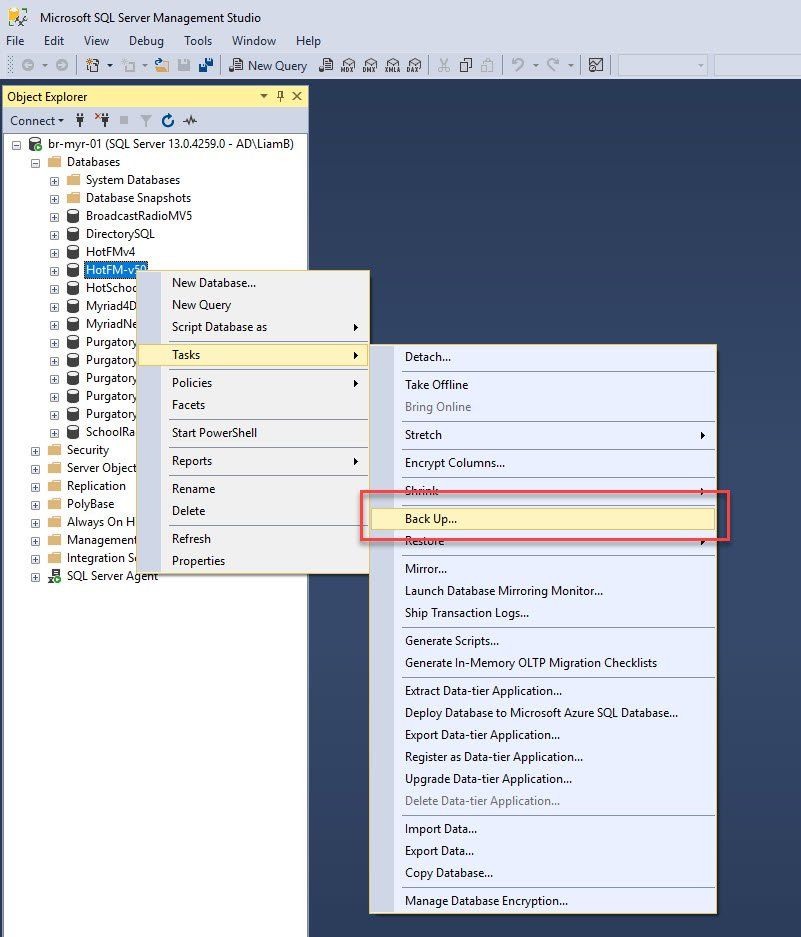Image resolution: width=801 pixels, height=937 pixels.
Task: Expand the Replication folder
Action: point(35,487)
